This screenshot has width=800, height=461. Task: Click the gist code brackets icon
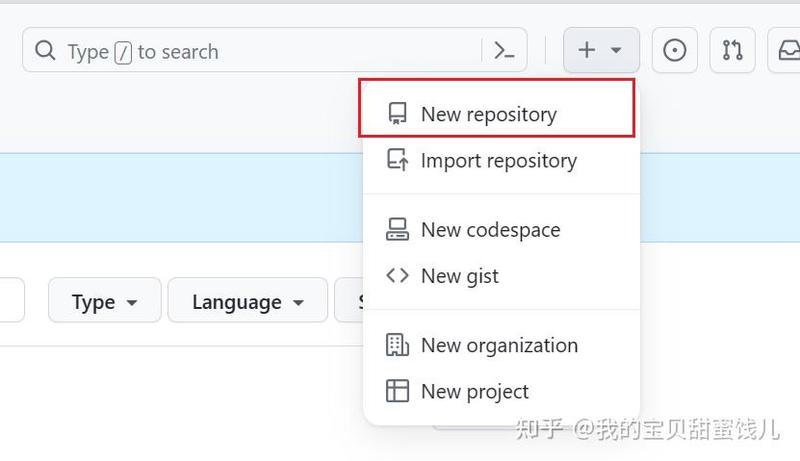click(397, 275)
